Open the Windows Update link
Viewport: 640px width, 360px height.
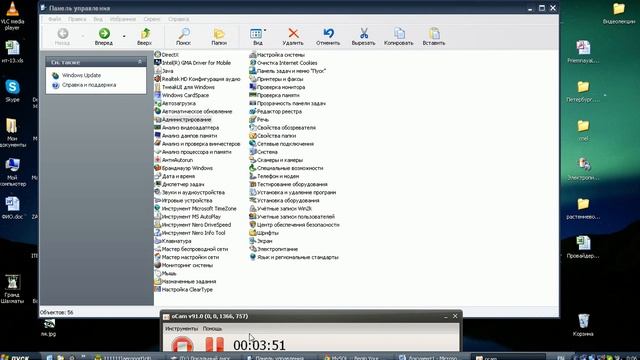click(x=81, y=76)
